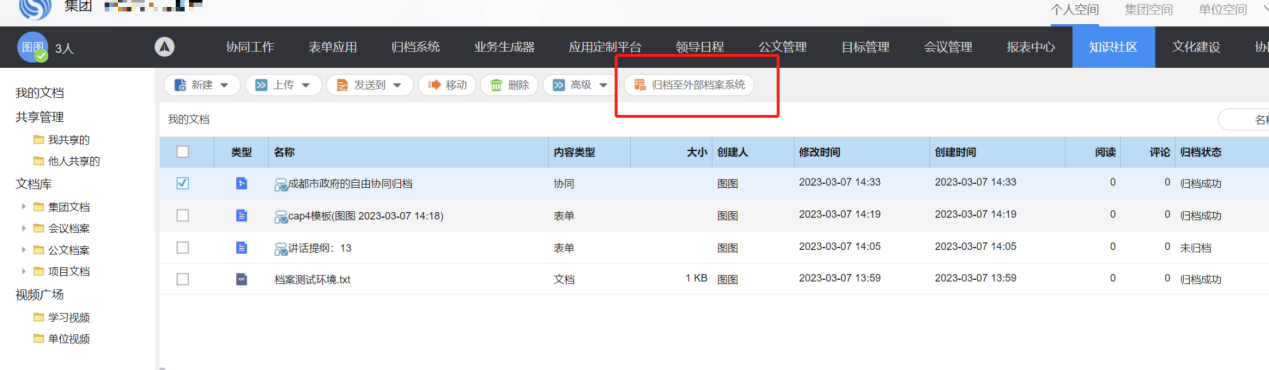Click the form icon in cap4模板 row
Viewport: 1269px width, 370px height.
(241, 215)
